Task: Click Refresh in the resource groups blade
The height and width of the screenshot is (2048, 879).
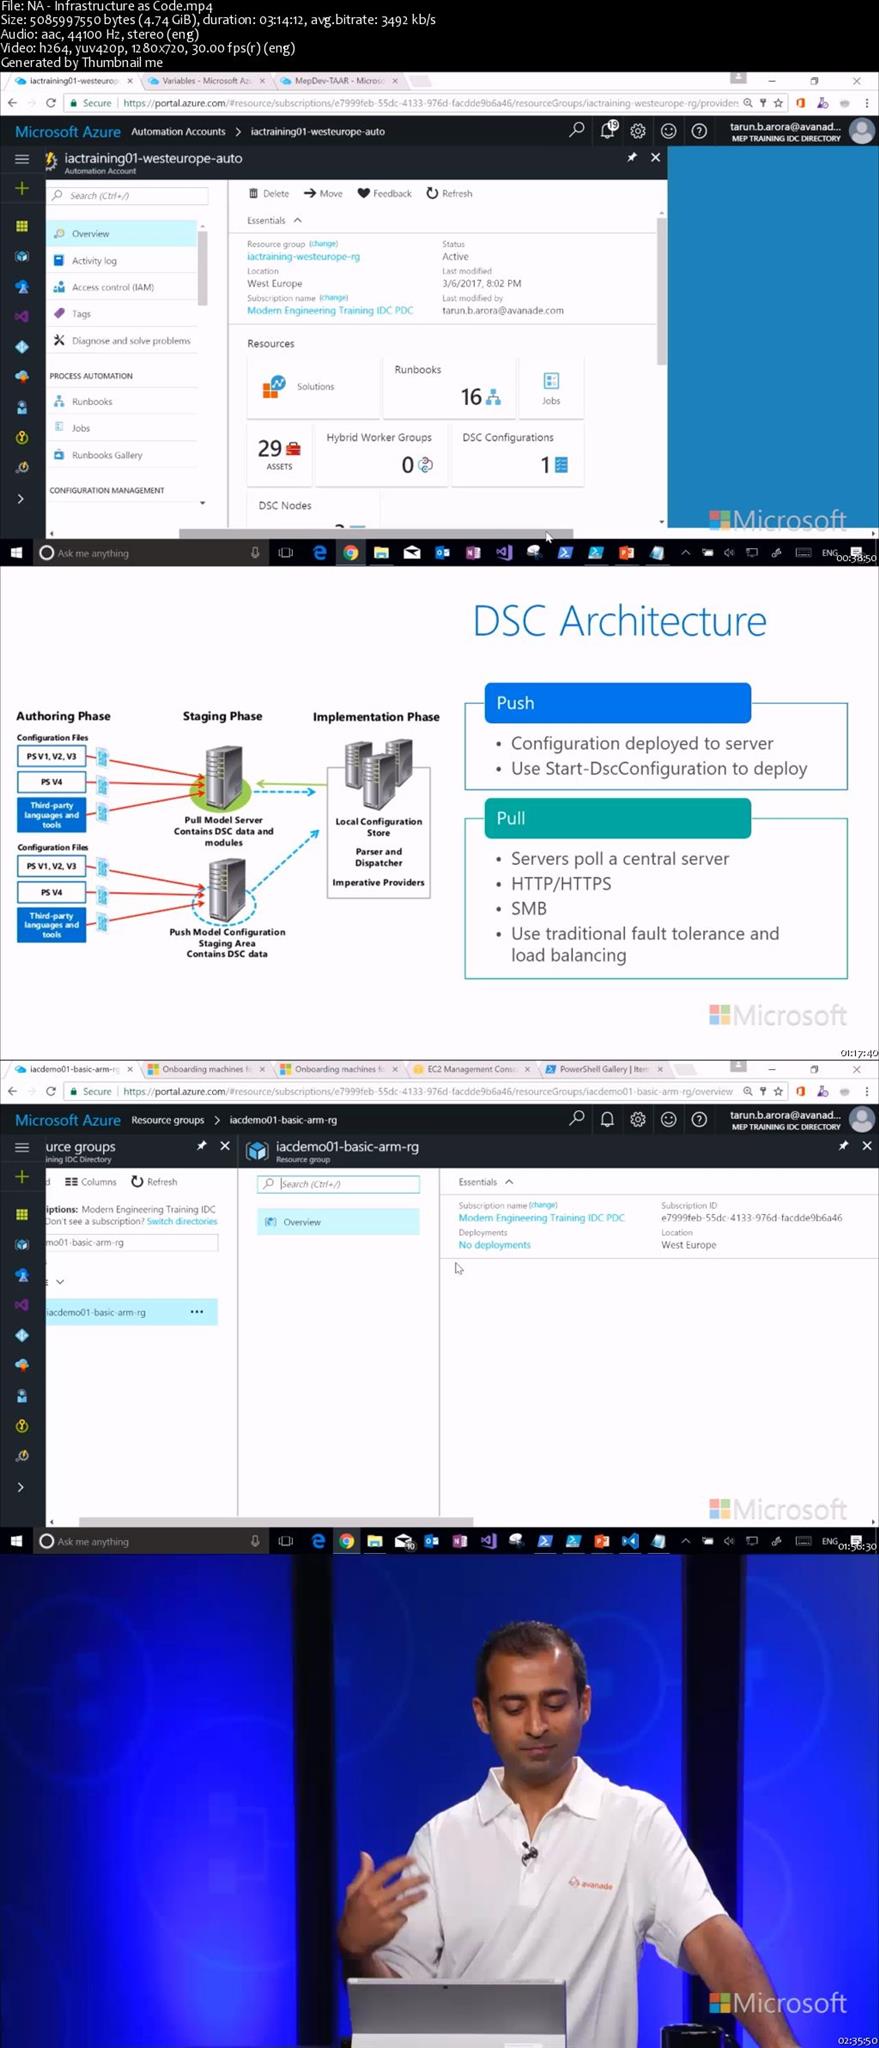Action: tap(154, 1181)
